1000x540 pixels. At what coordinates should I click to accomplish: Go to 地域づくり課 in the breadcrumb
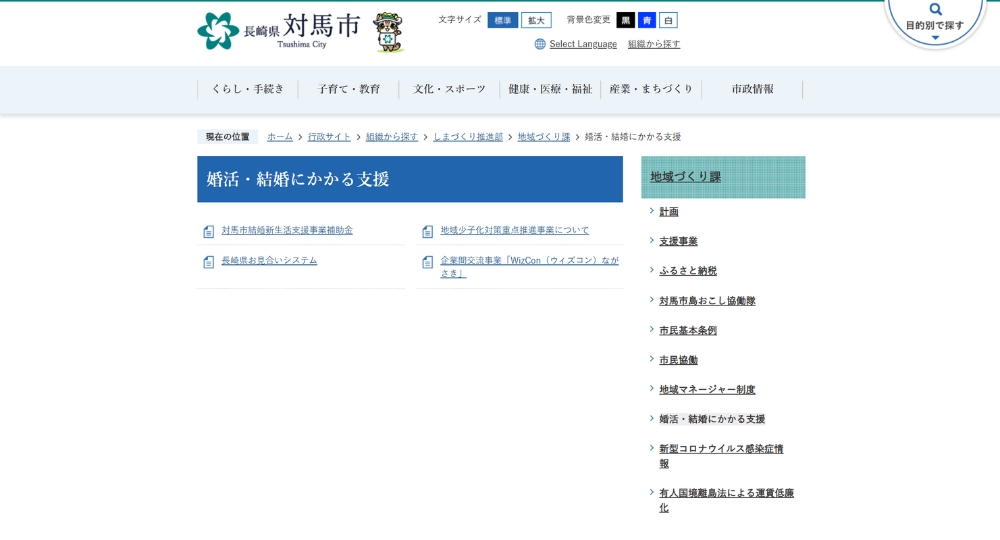click(544, 136)
